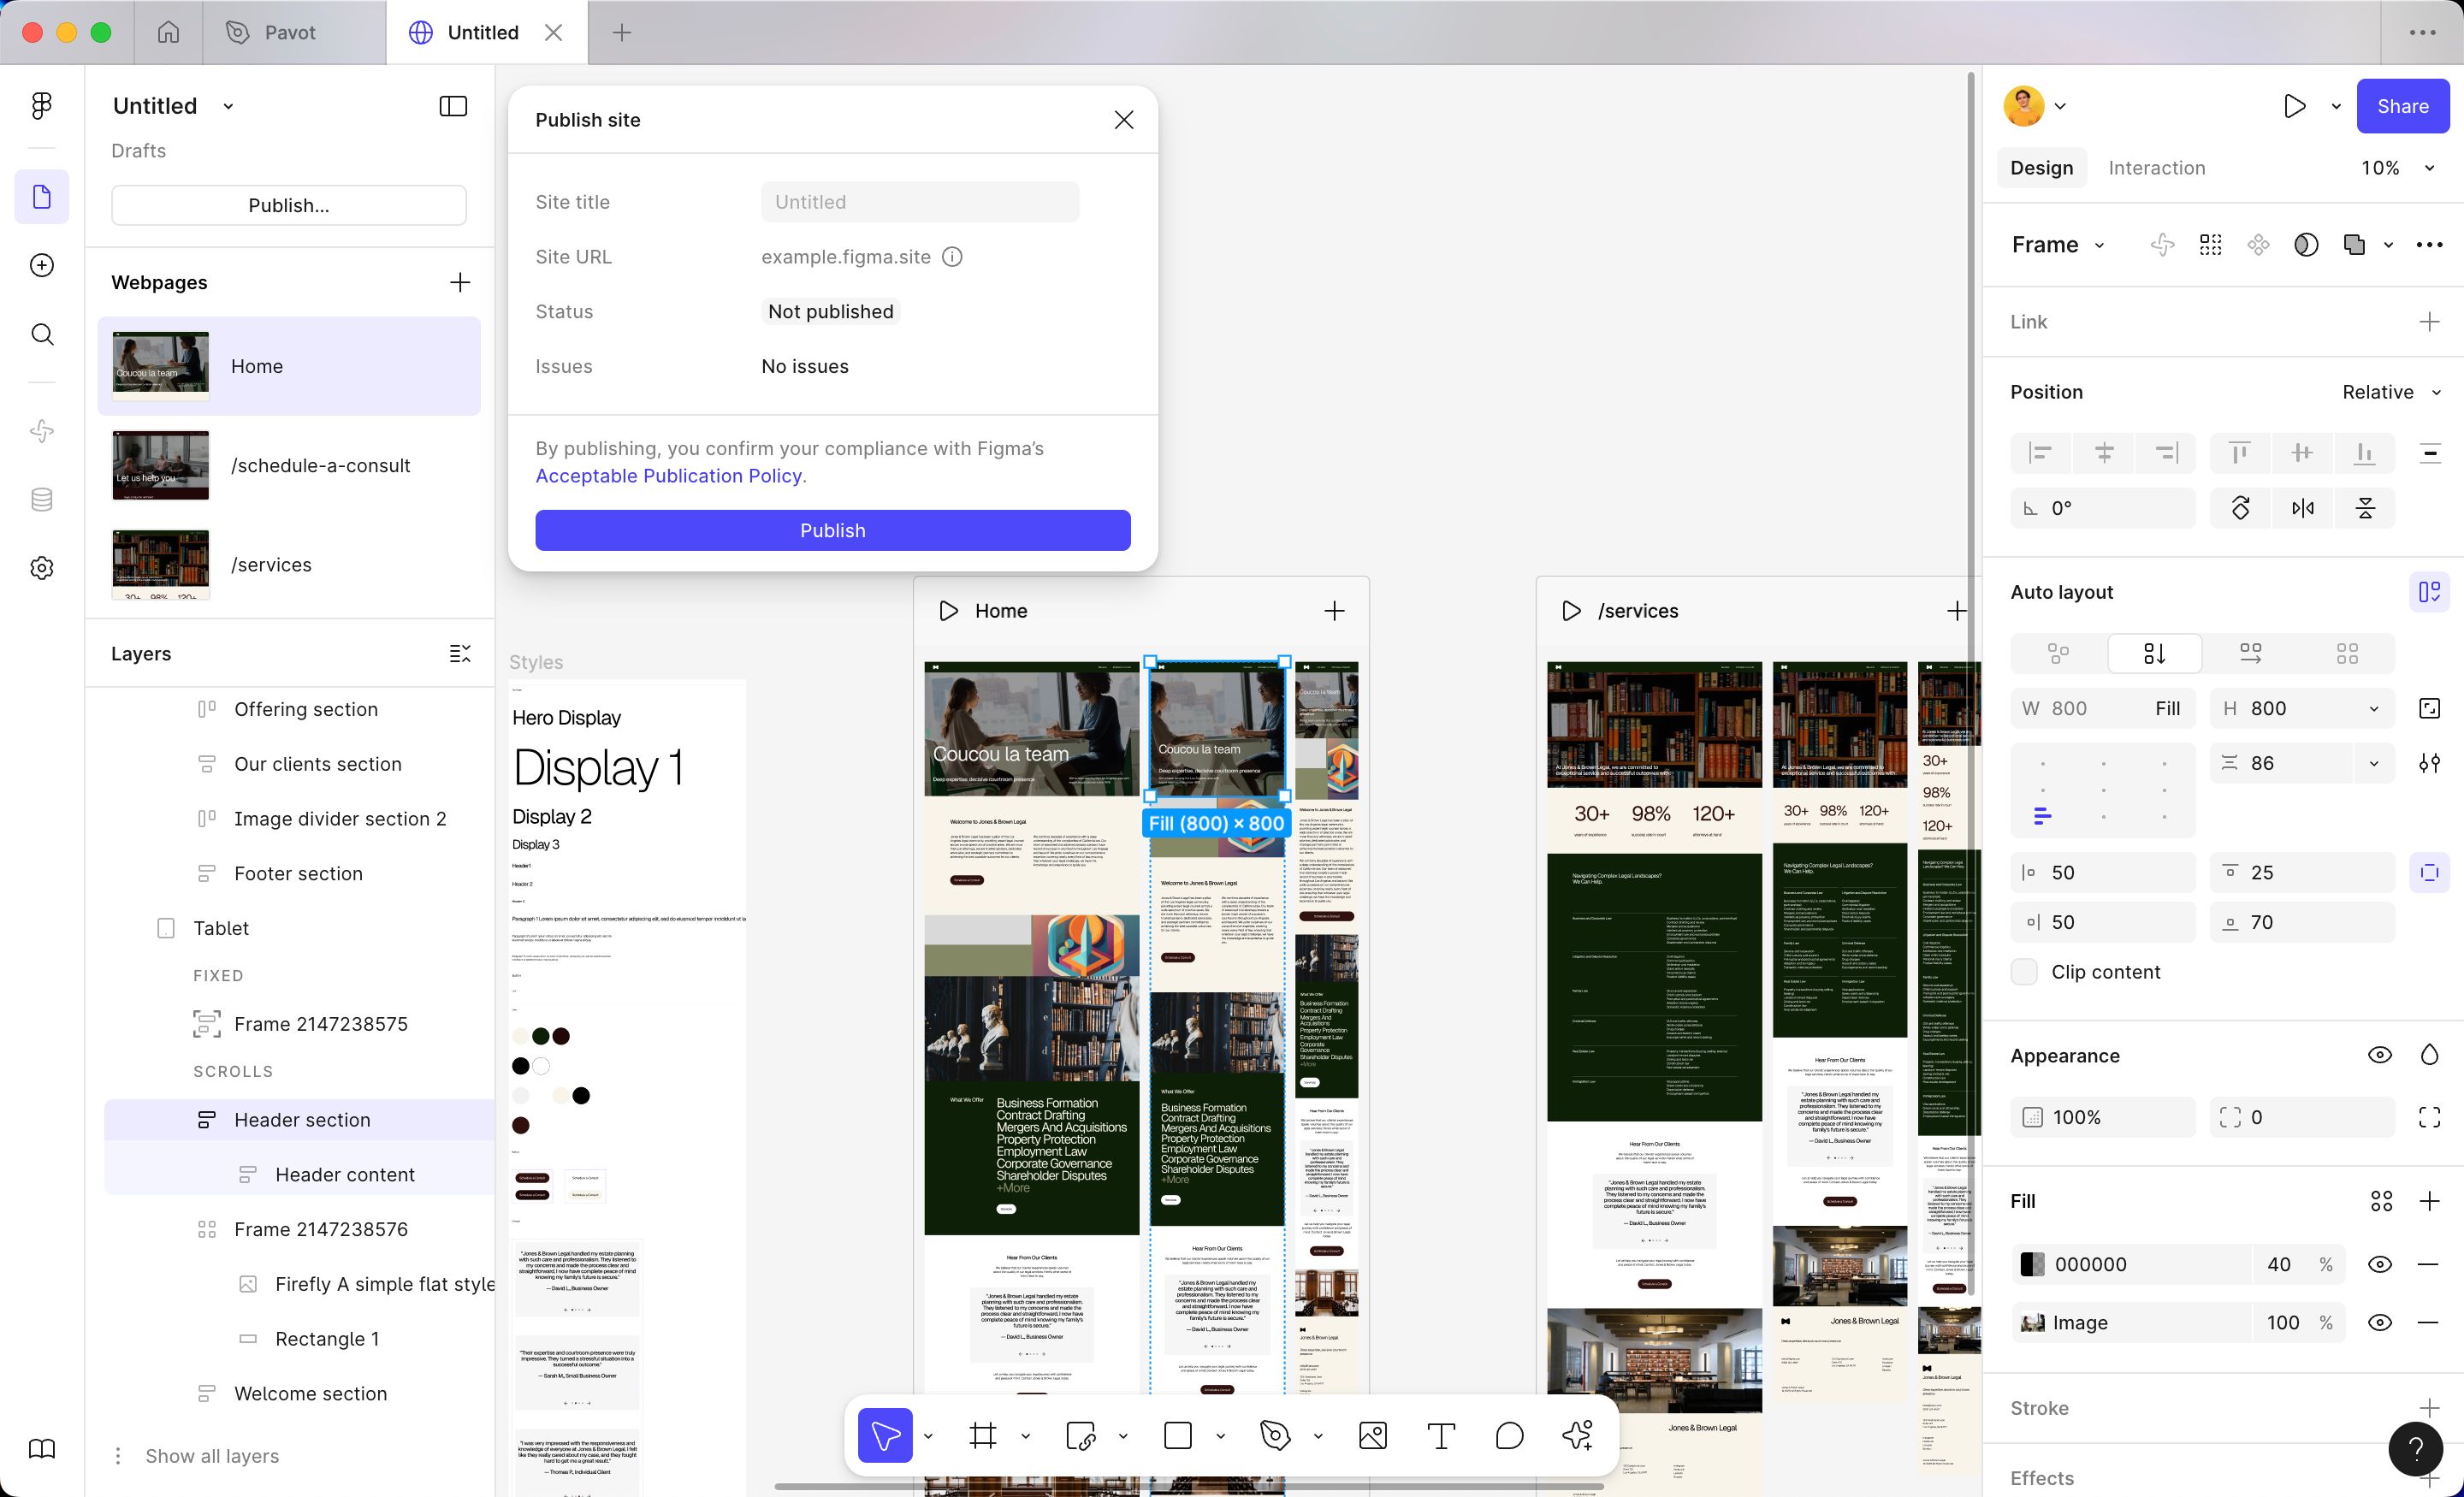Open site Settings gear in left rail

[41, 568]
